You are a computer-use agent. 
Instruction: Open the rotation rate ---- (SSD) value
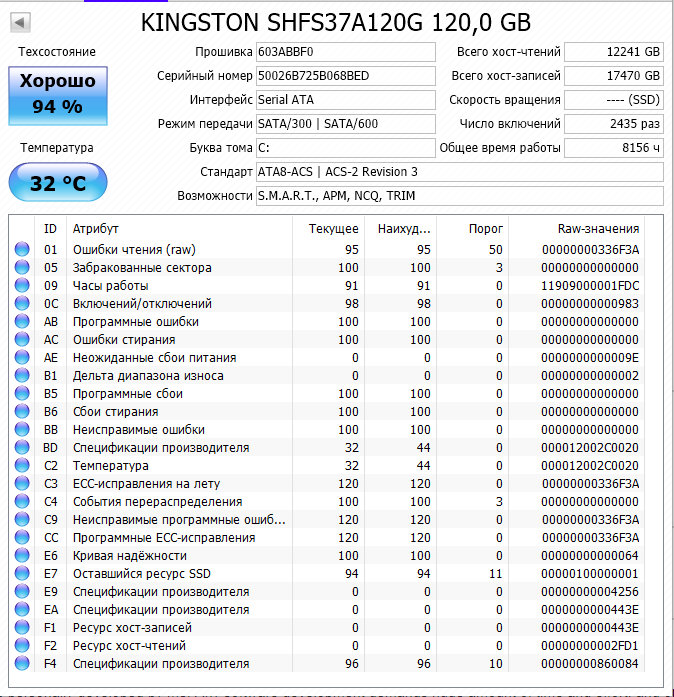pyautogui.click(x=614, y=100)
